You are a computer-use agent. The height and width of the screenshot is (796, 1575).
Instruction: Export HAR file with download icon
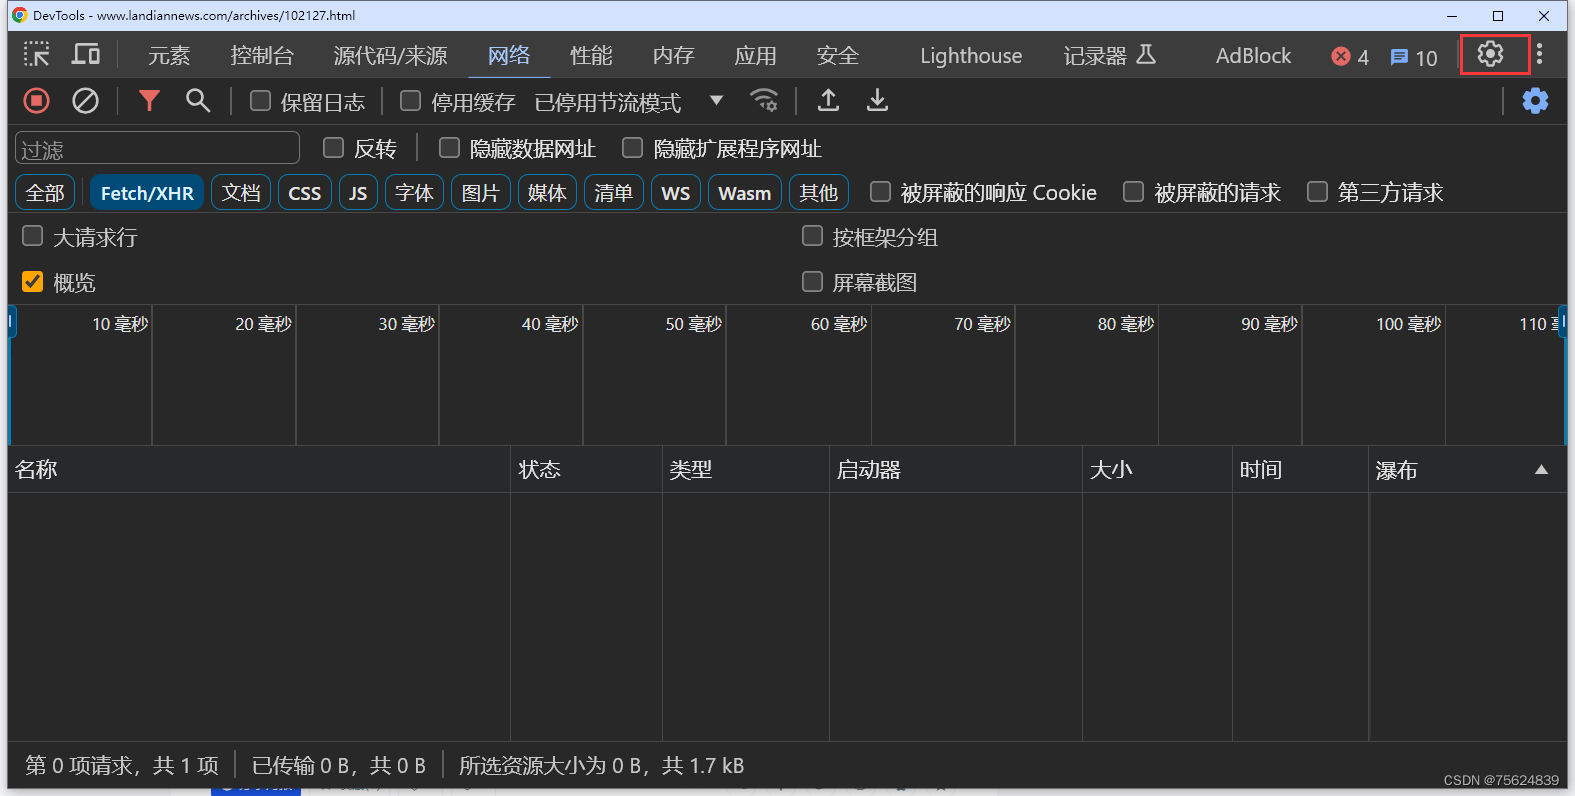point(877,101)
